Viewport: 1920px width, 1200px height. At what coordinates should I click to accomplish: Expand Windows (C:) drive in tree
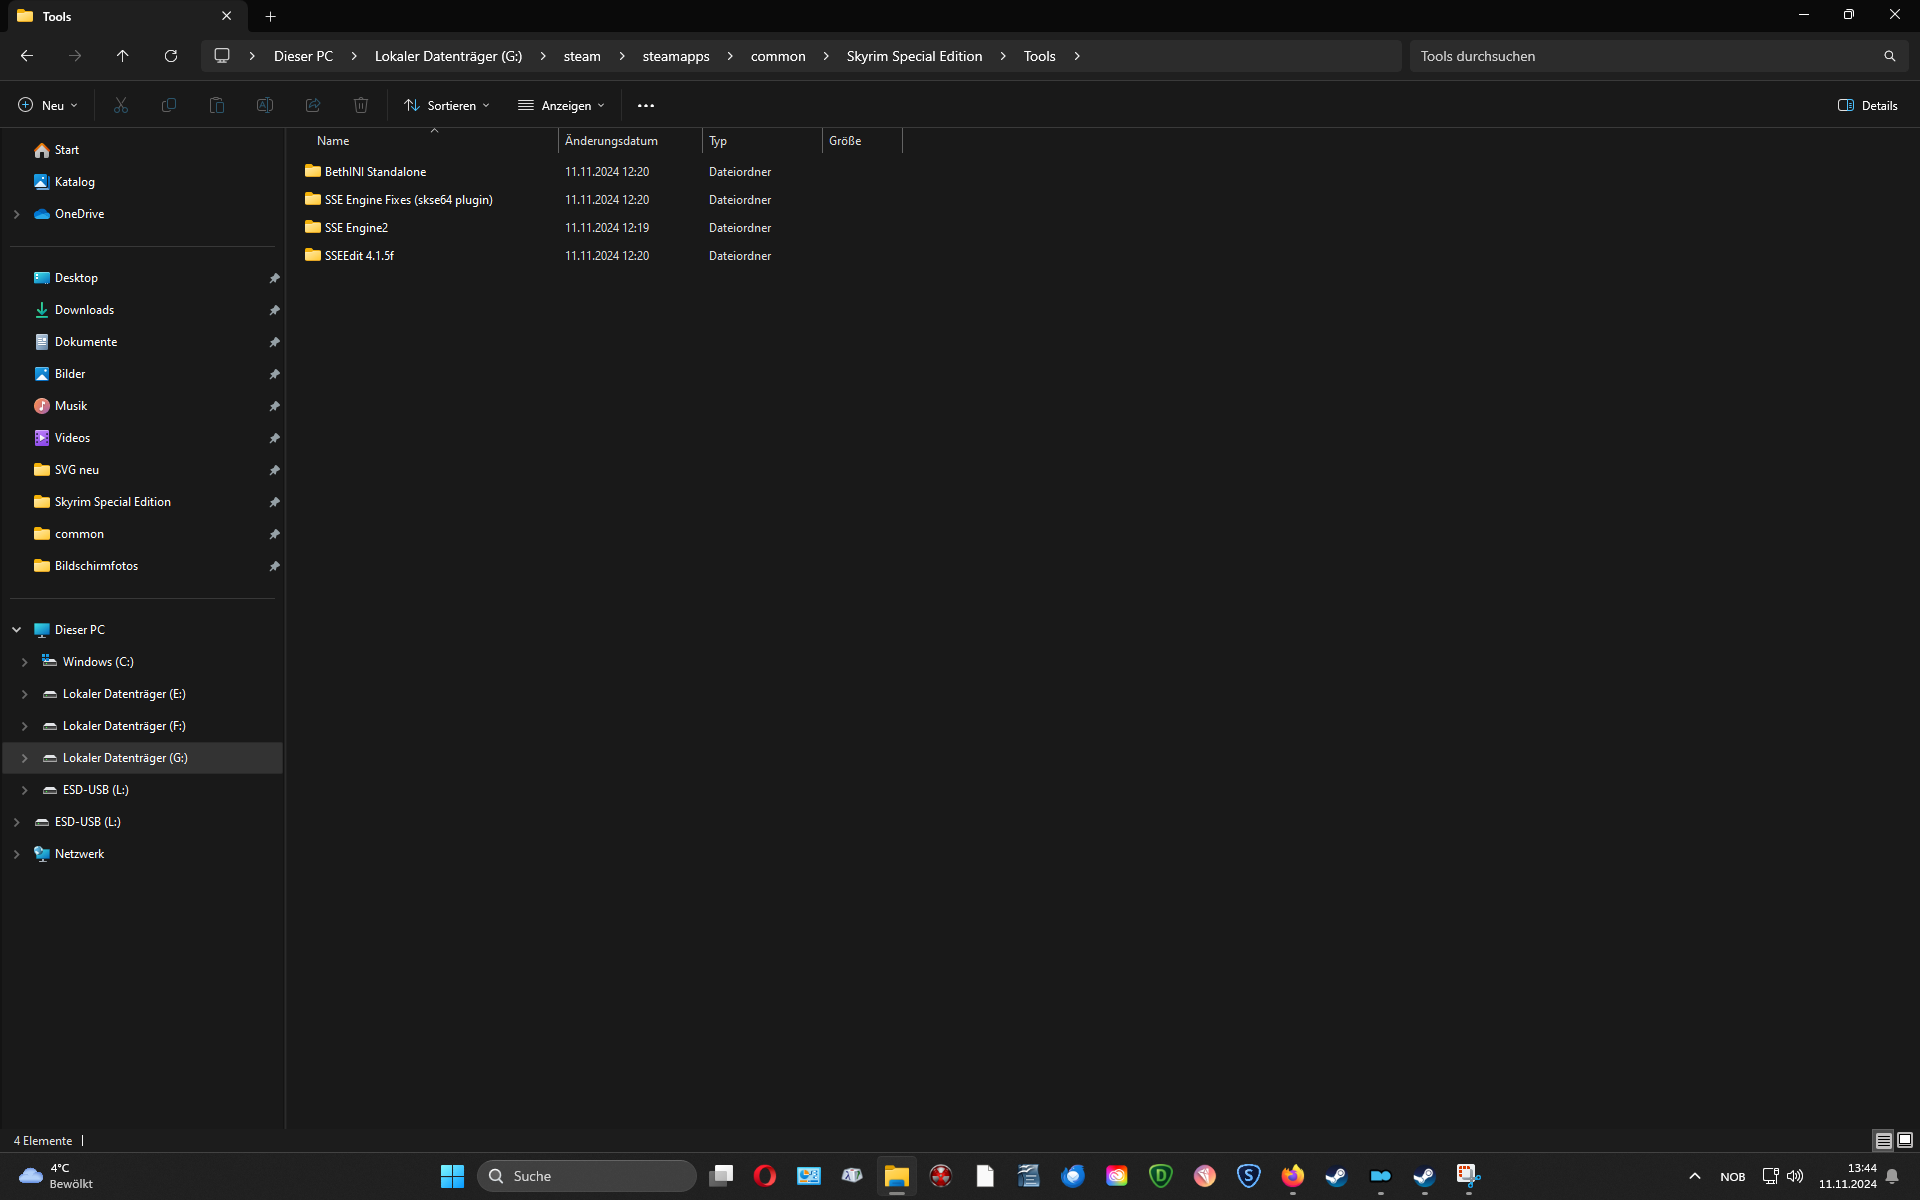point(24,662)
